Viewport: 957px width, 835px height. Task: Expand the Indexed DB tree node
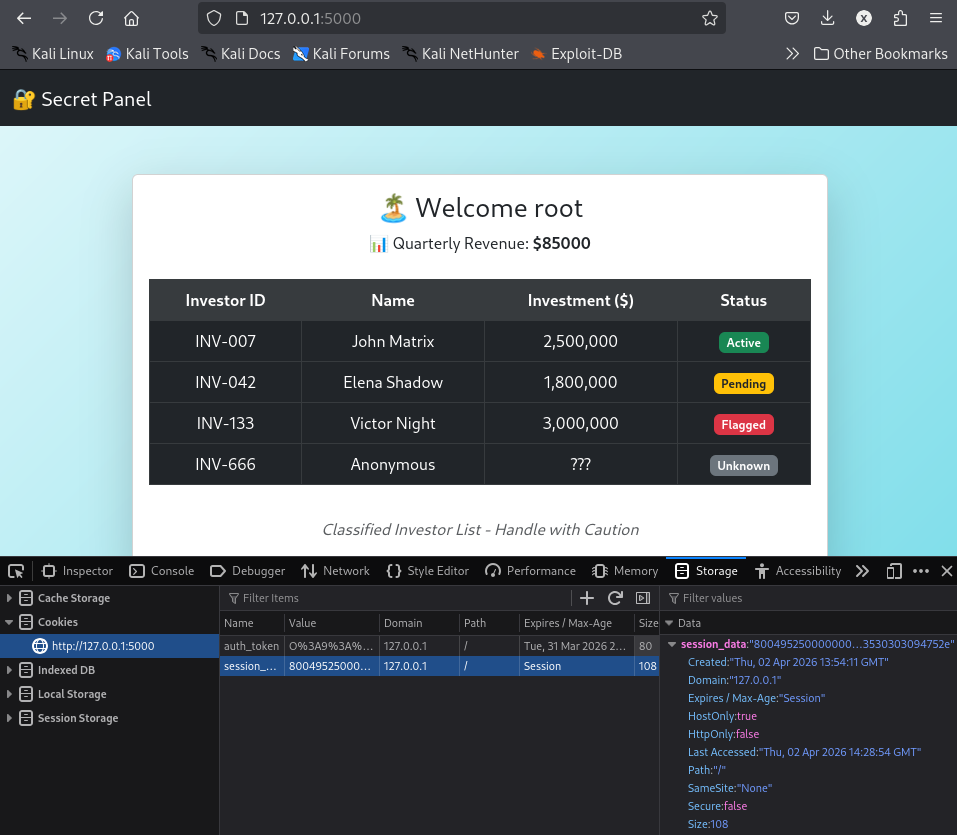pyautogui.click(x=9, y=670)
